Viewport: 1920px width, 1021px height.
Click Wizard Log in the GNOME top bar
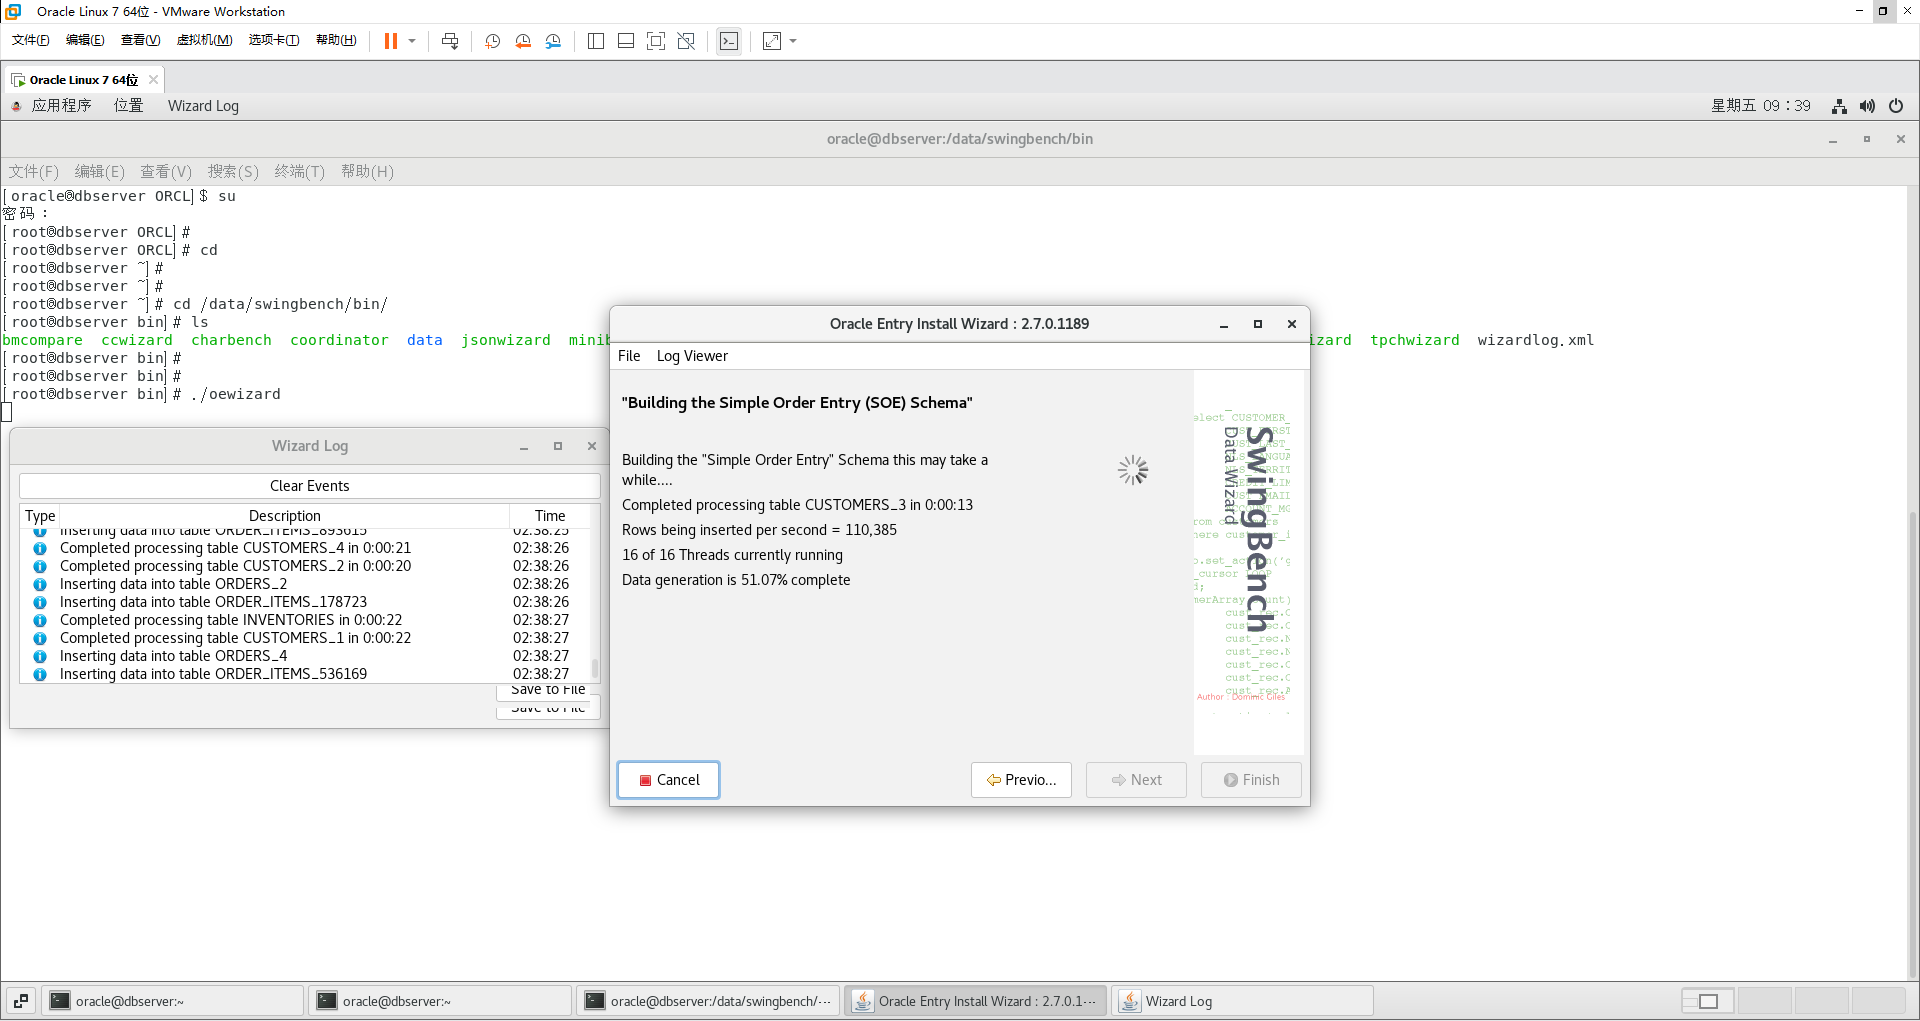(203, 106)
